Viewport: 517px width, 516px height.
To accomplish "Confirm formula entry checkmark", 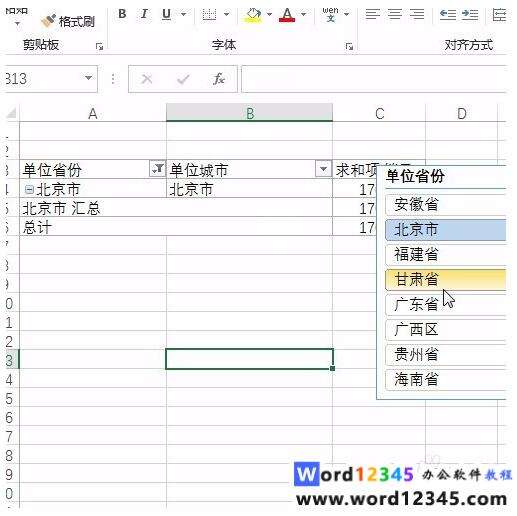I will [x=183, y=79].
